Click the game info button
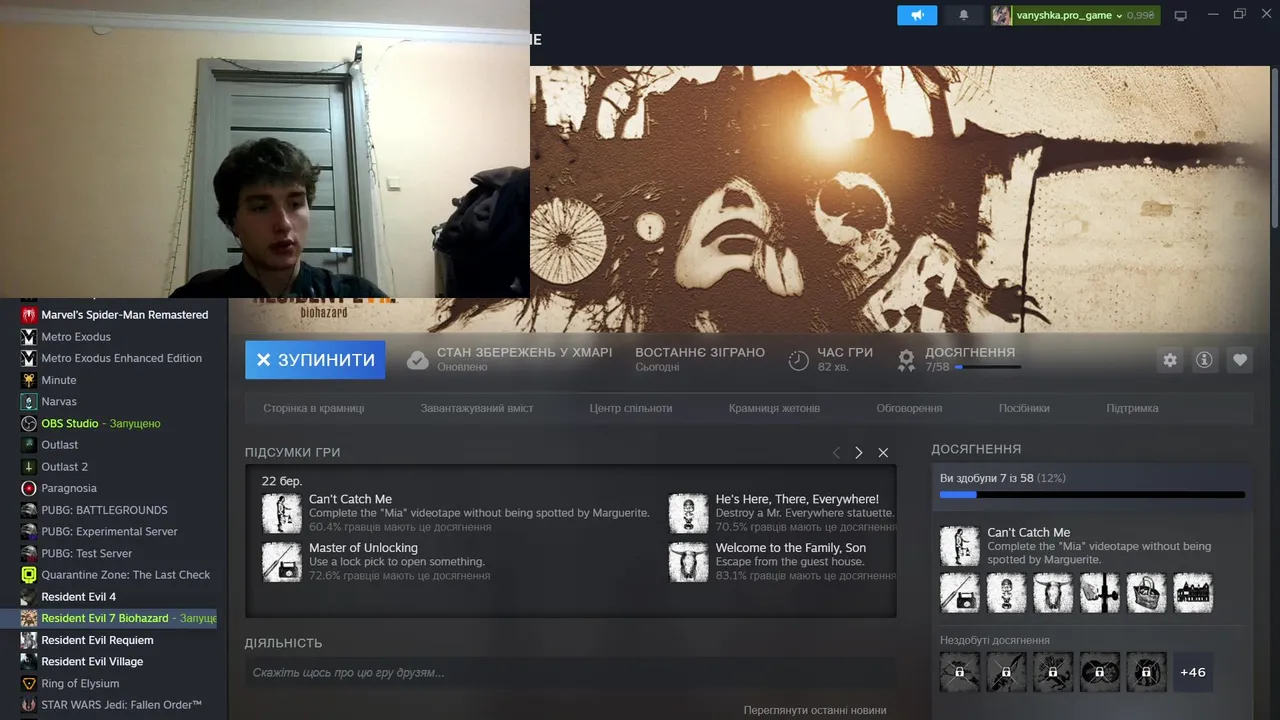This screenshot has width=1280, height=720. click(x=1204, y=360)
